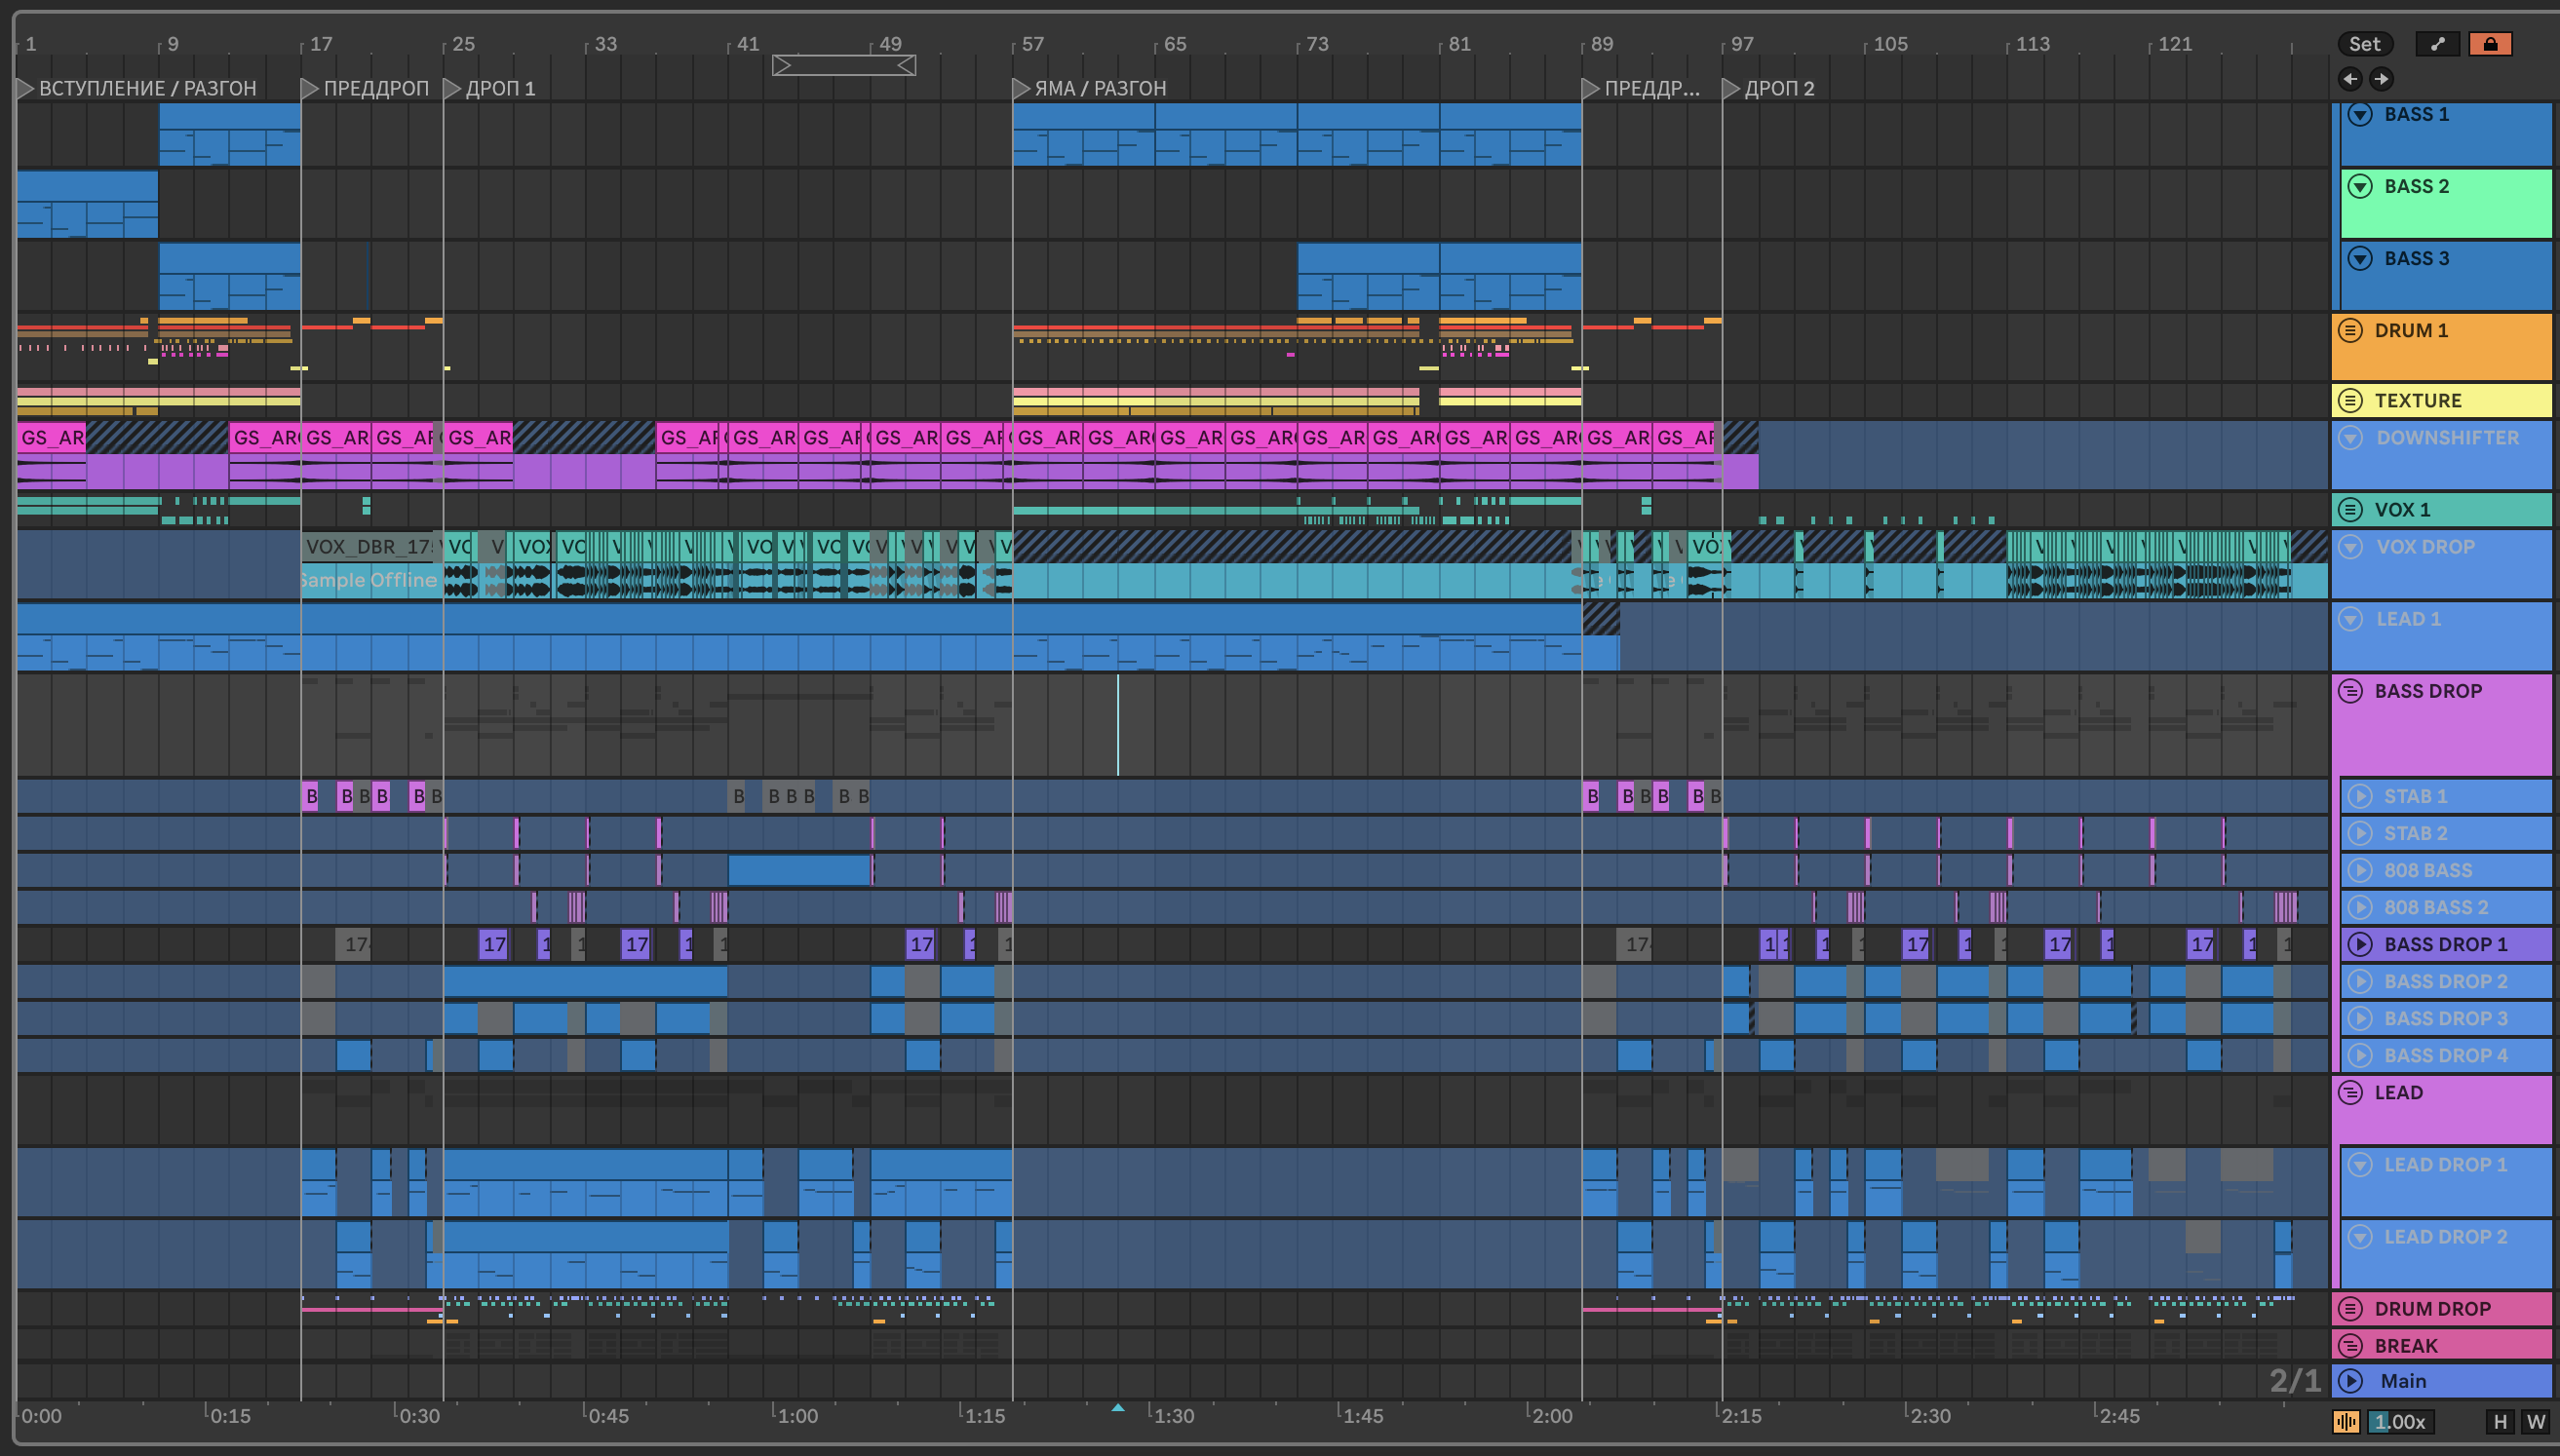Select the BREAK group title
Screen dimensions: 2560x1456
pyautogui.click(x=2406, y=1345)
